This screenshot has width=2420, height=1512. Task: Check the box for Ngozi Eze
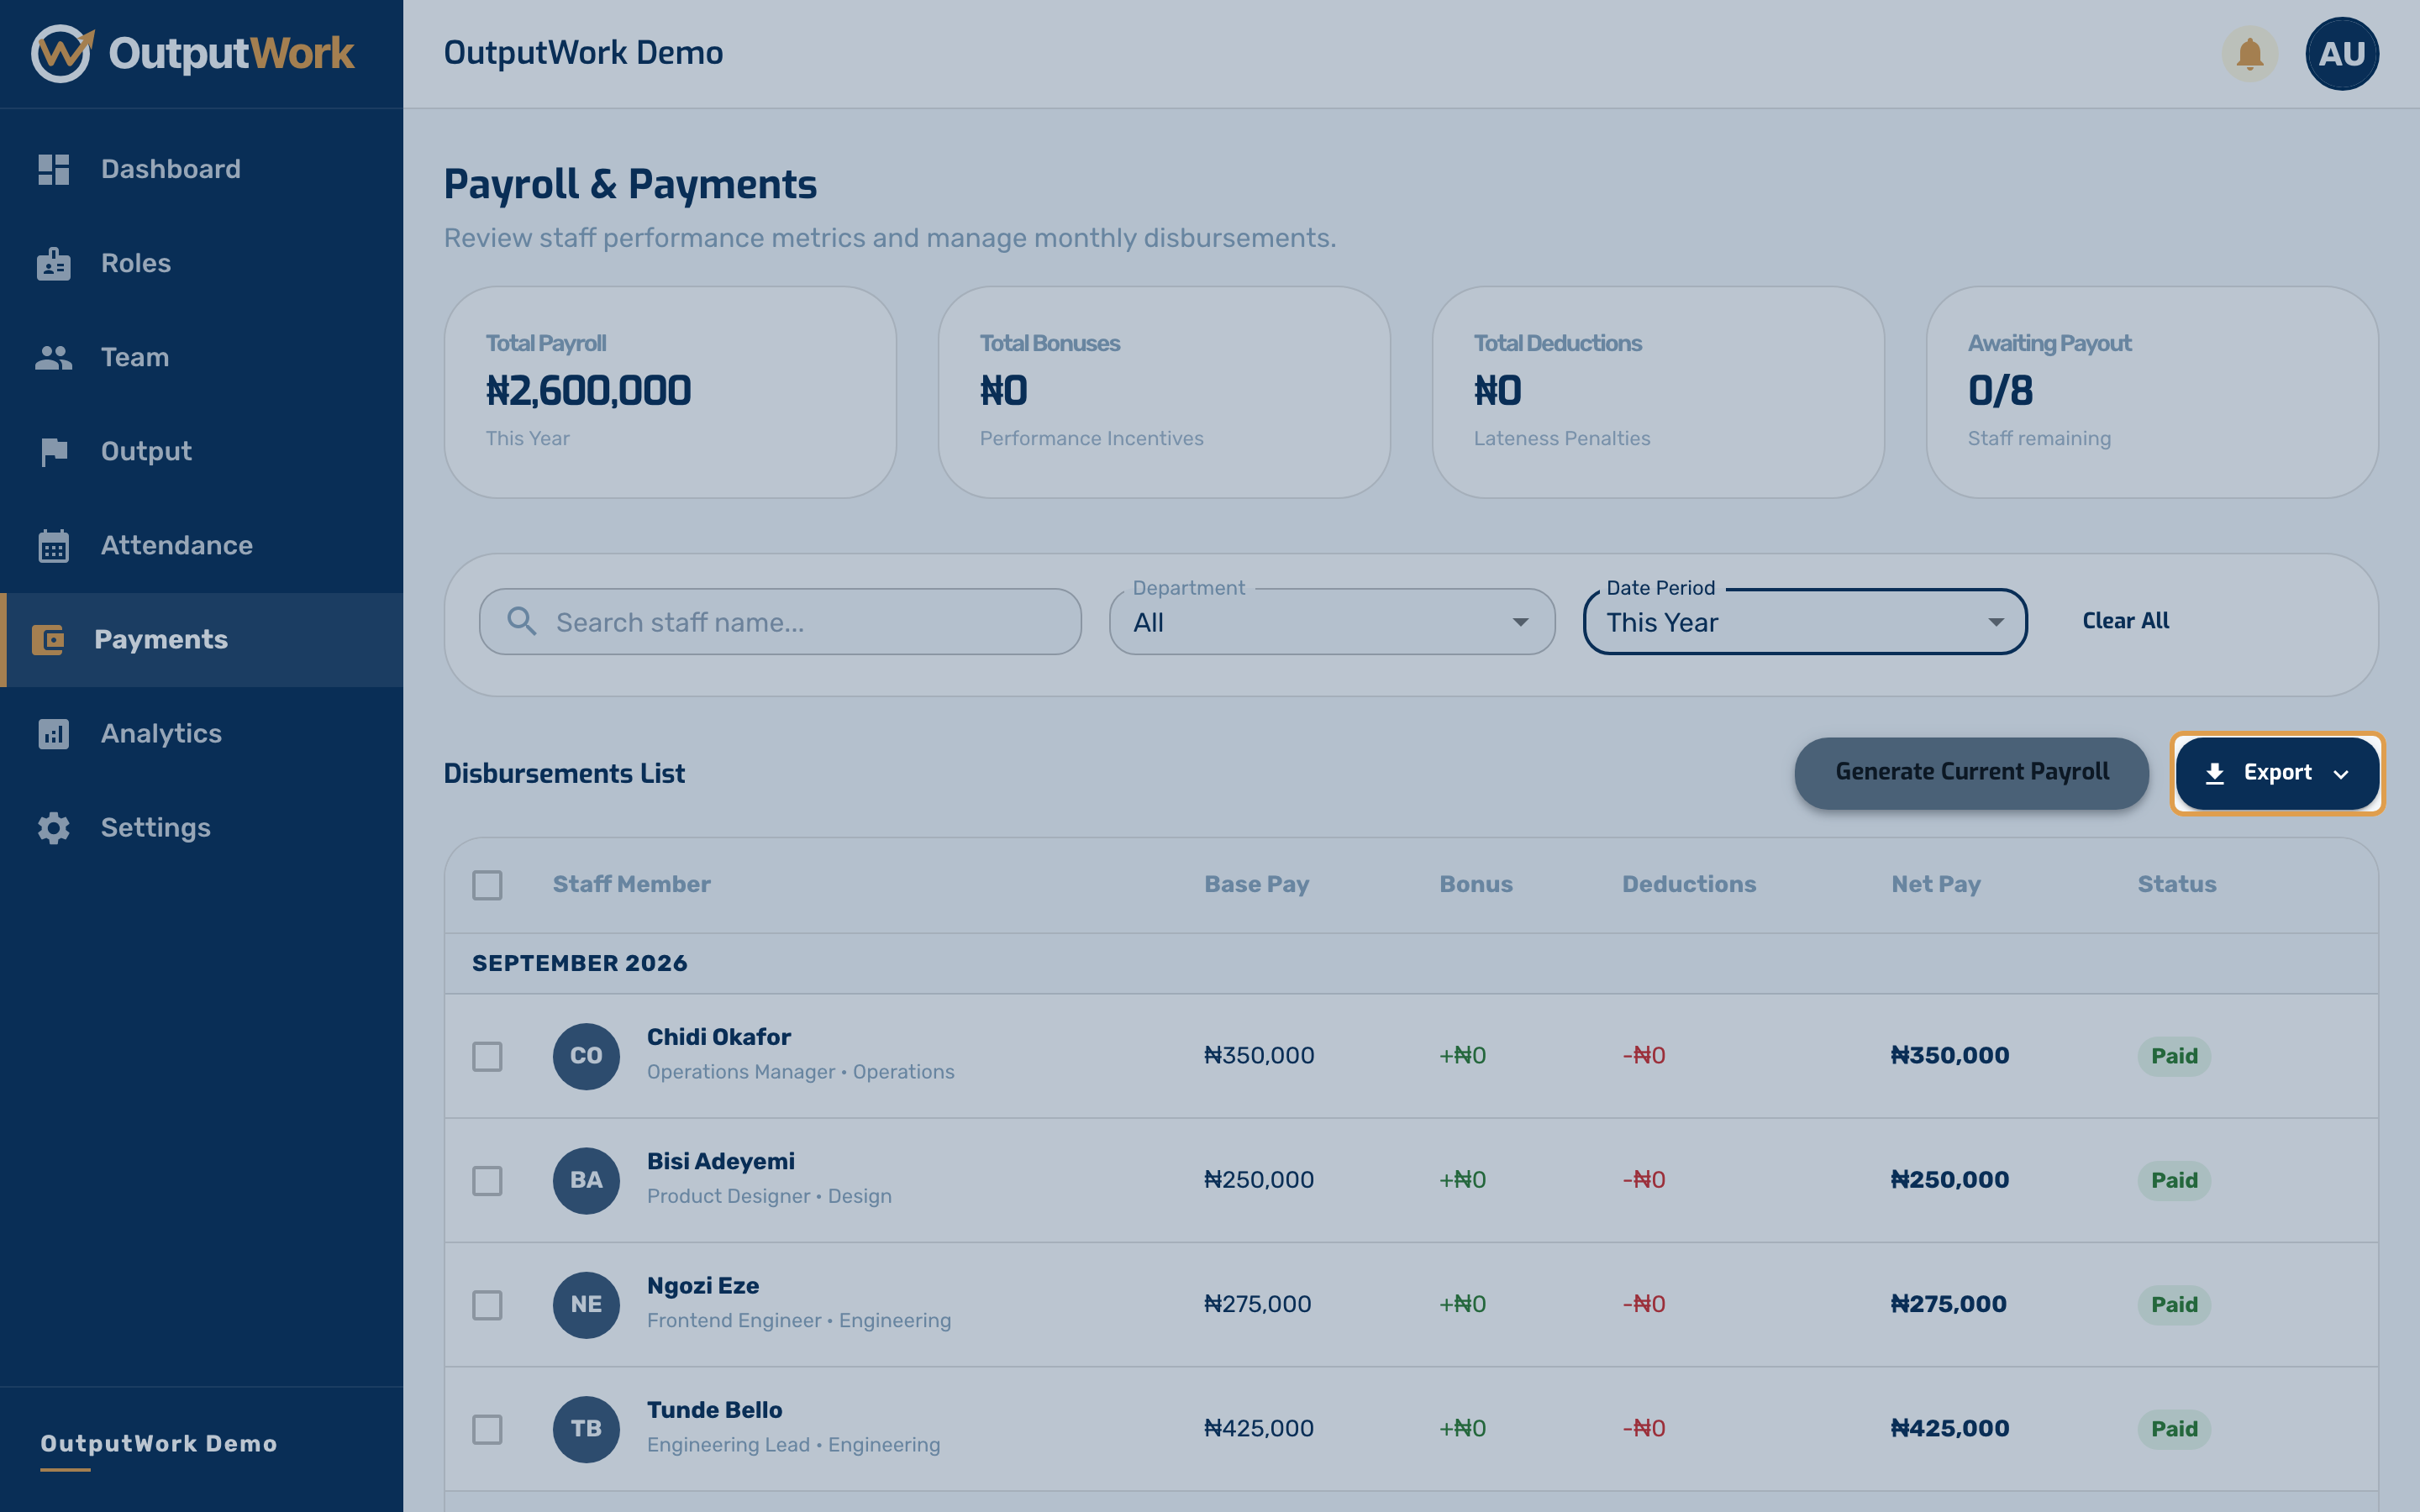487,1305
